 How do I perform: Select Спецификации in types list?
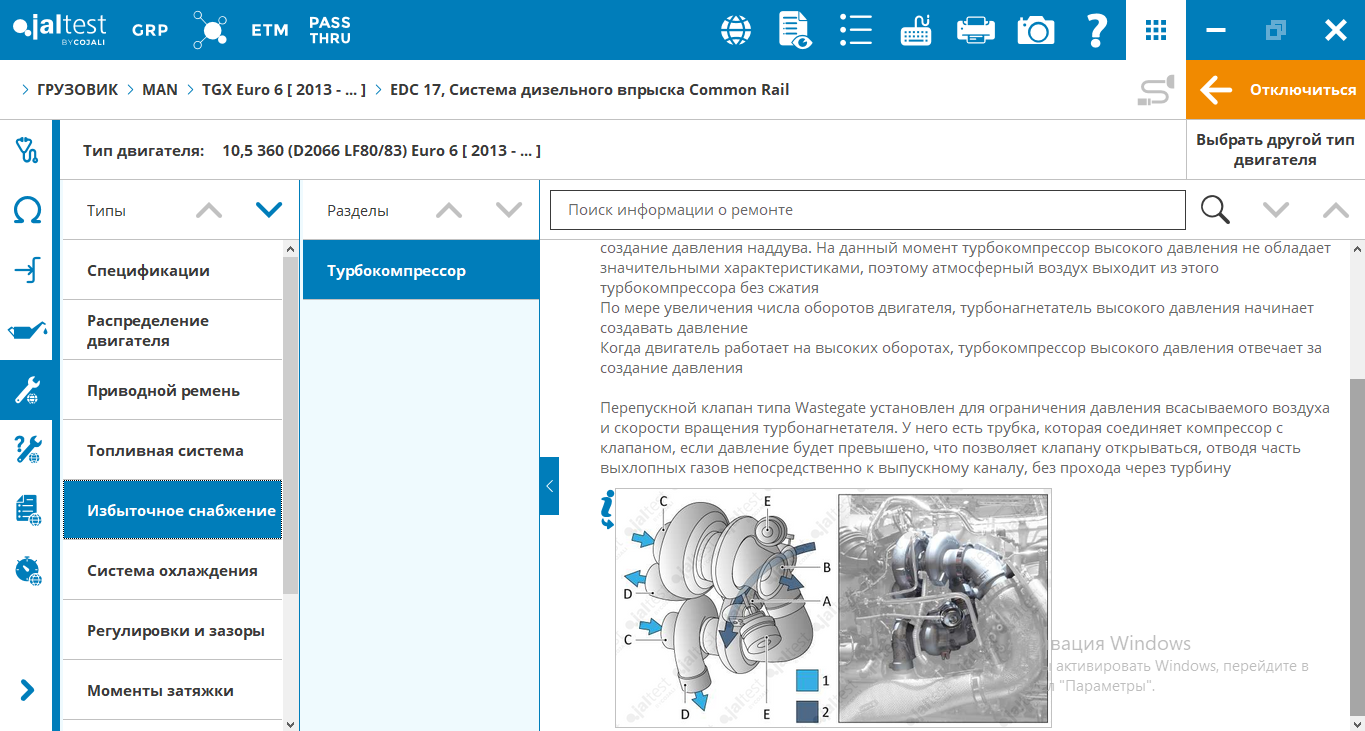click(x=172, y=270)
